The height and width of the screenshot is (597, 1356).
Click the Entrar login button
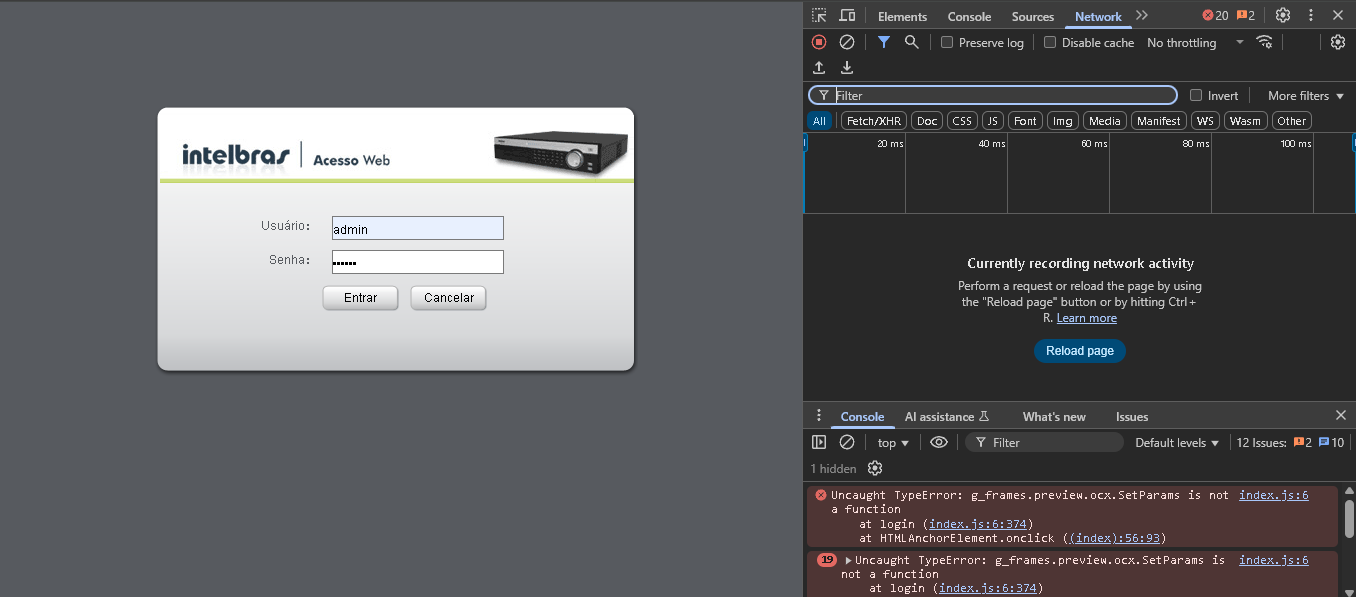pos(360,298)
